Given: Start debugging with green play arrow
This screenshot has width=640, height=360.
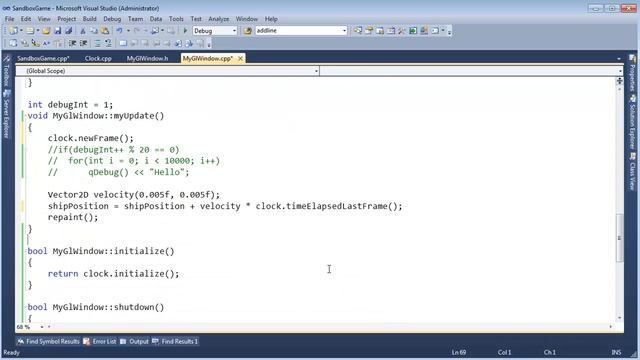Looking at the screenshot, I should tap(185, 31).
